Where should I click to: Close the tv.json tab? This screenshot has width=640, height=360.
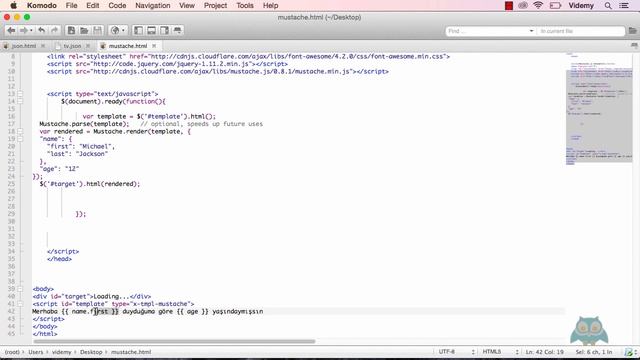pos(88,46)
